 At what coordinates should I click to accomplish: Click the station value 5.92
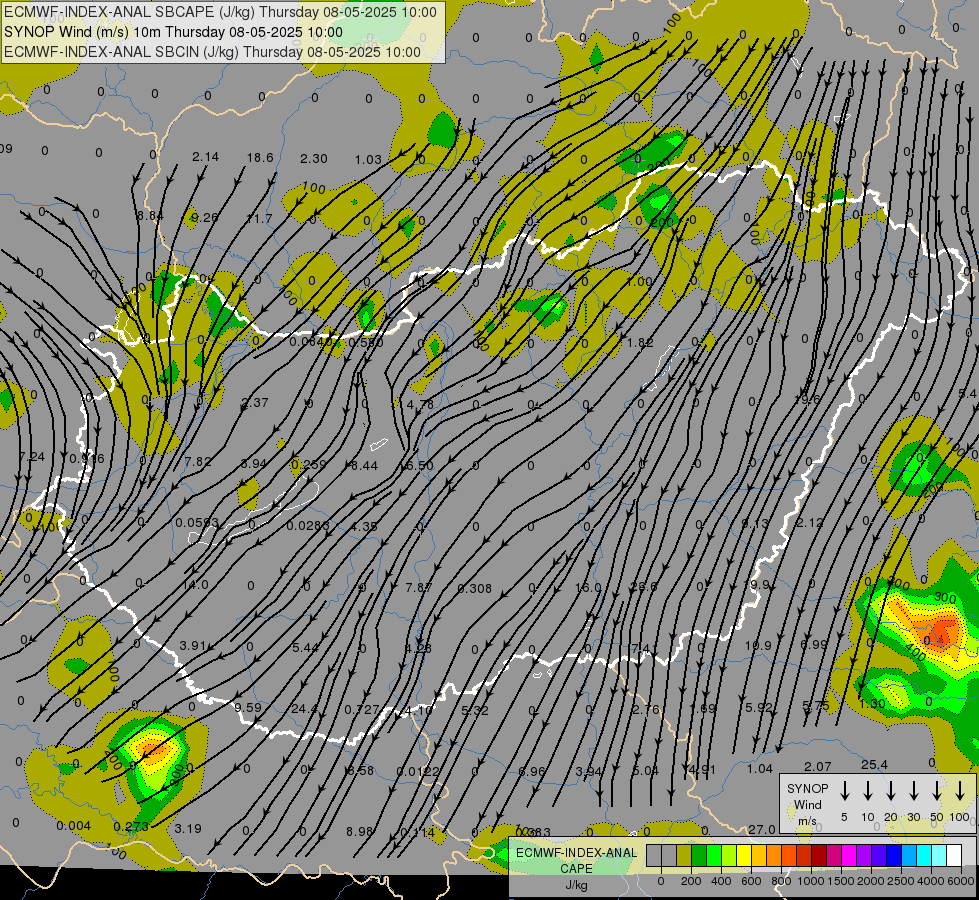759,708
